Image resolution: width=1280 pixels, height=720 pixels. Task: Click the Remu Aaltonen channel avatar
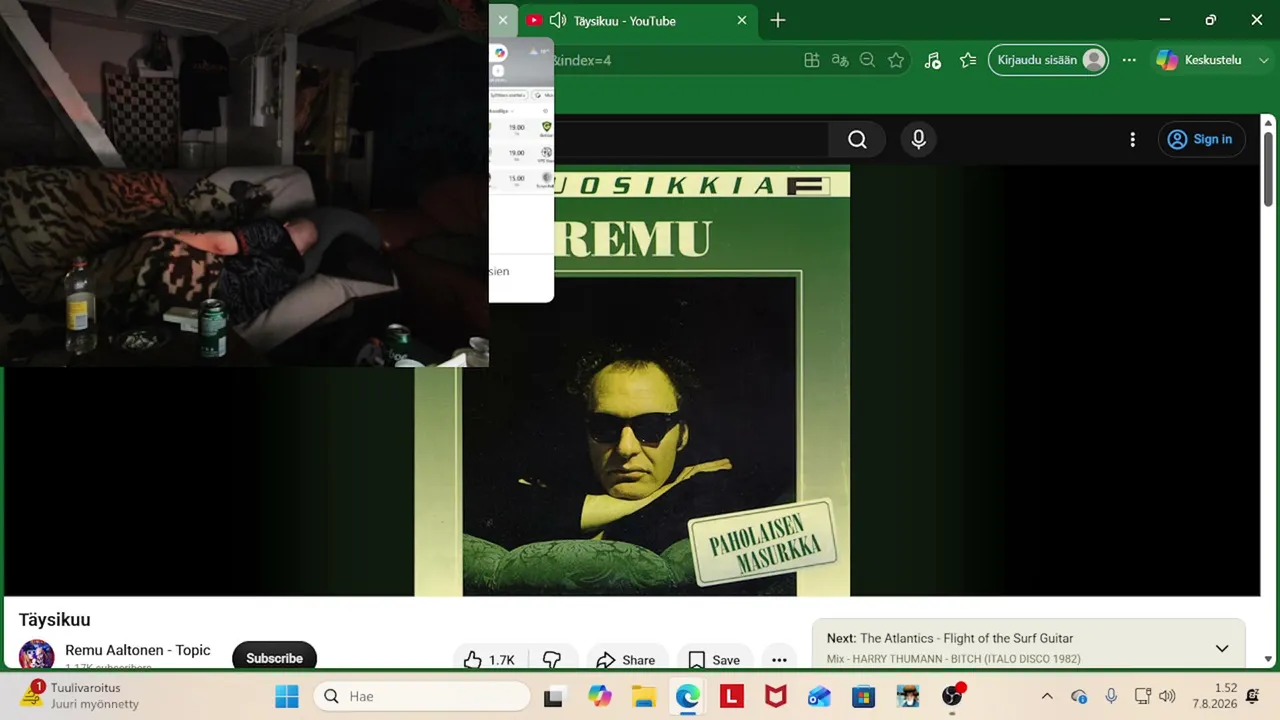click(37, 655)
